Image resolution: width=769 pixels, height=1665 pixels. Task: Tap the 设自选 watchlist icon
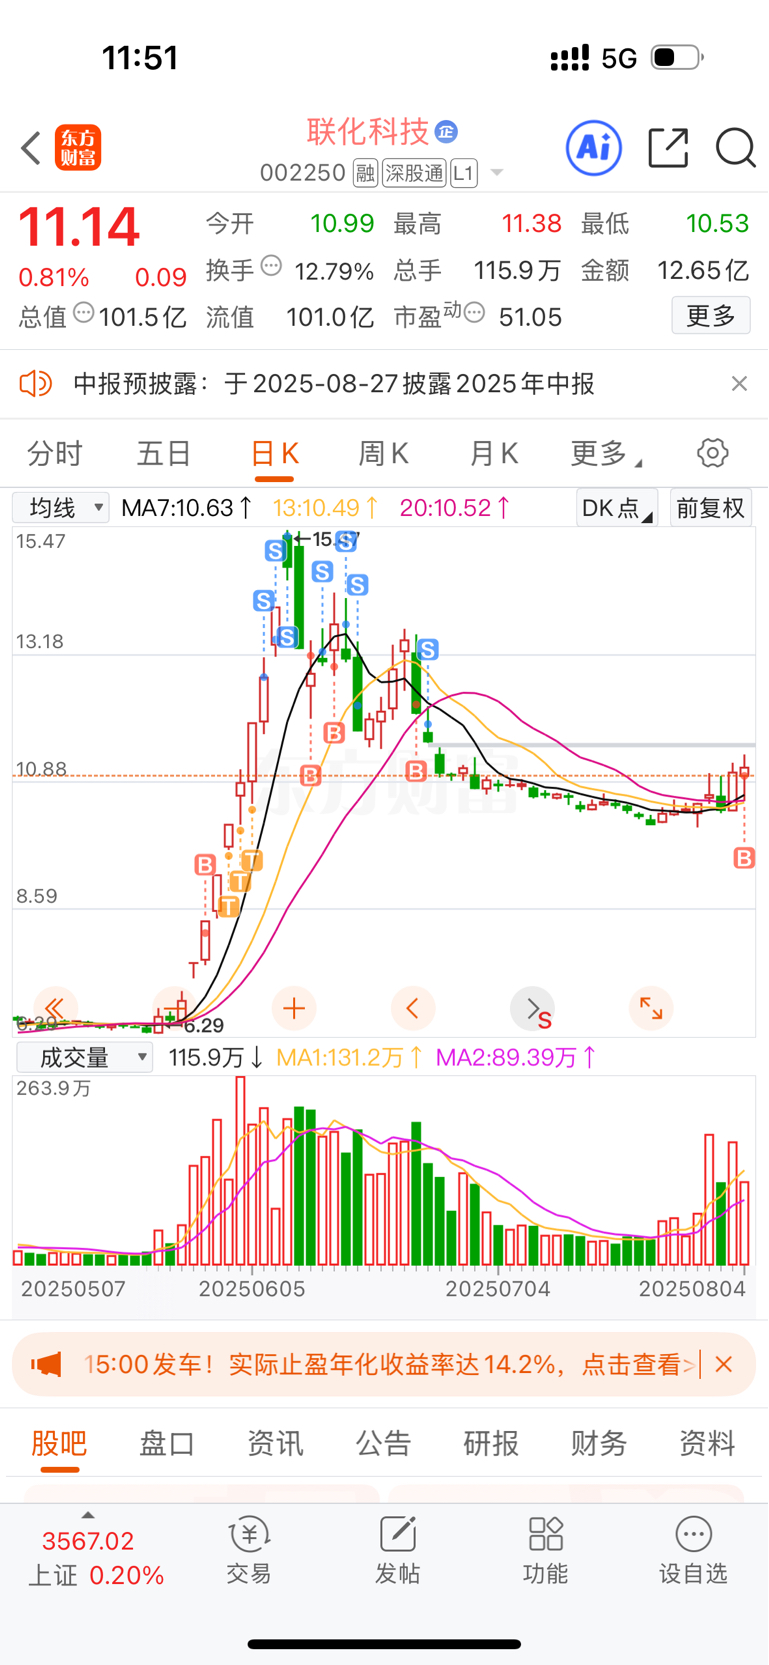click(693, 1551)
